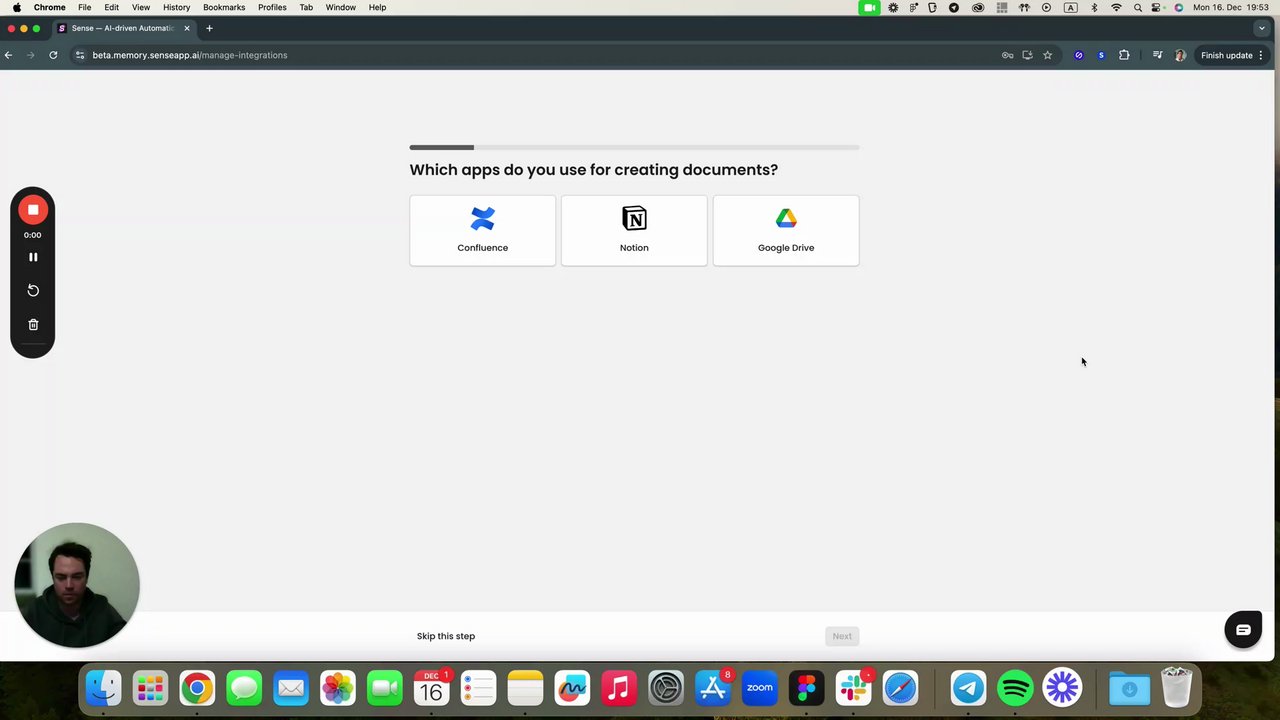1280x720 pixels.
Task: Open the Bookmarks menu
Action: (224, 7)
